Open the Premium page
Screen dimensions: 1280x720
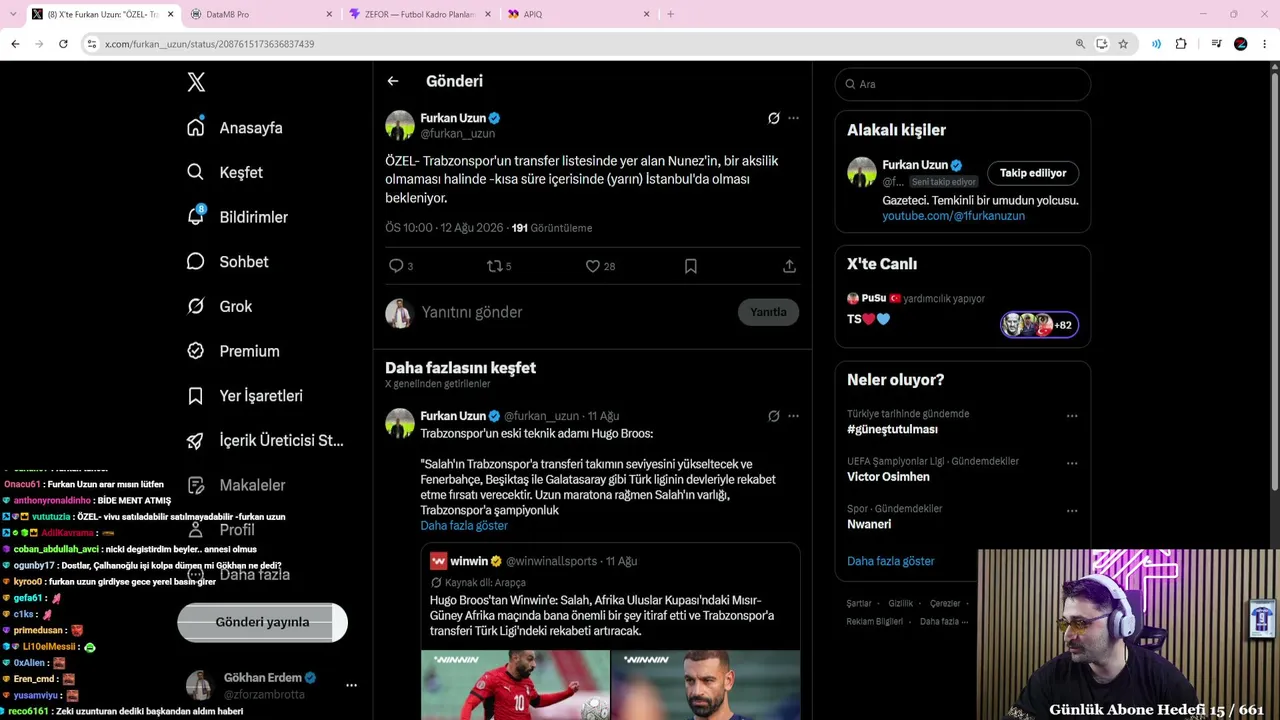point(233,351)
